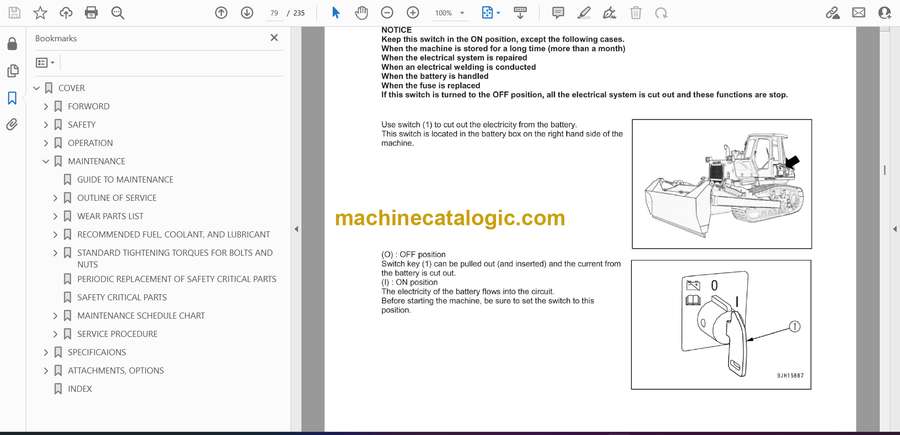Click the delete trash icon
900x435 pixels.
[x=636, y=13]
